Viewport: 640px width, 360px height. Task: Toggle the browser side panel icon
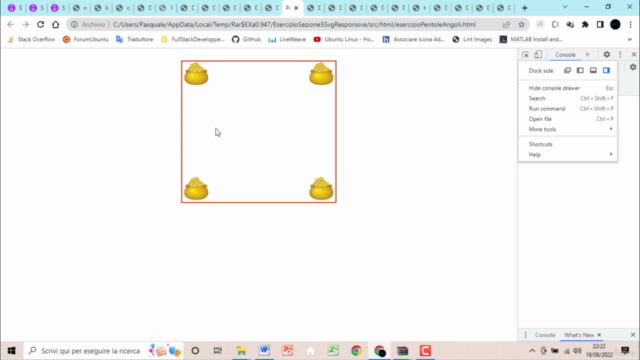pos(600,24)
